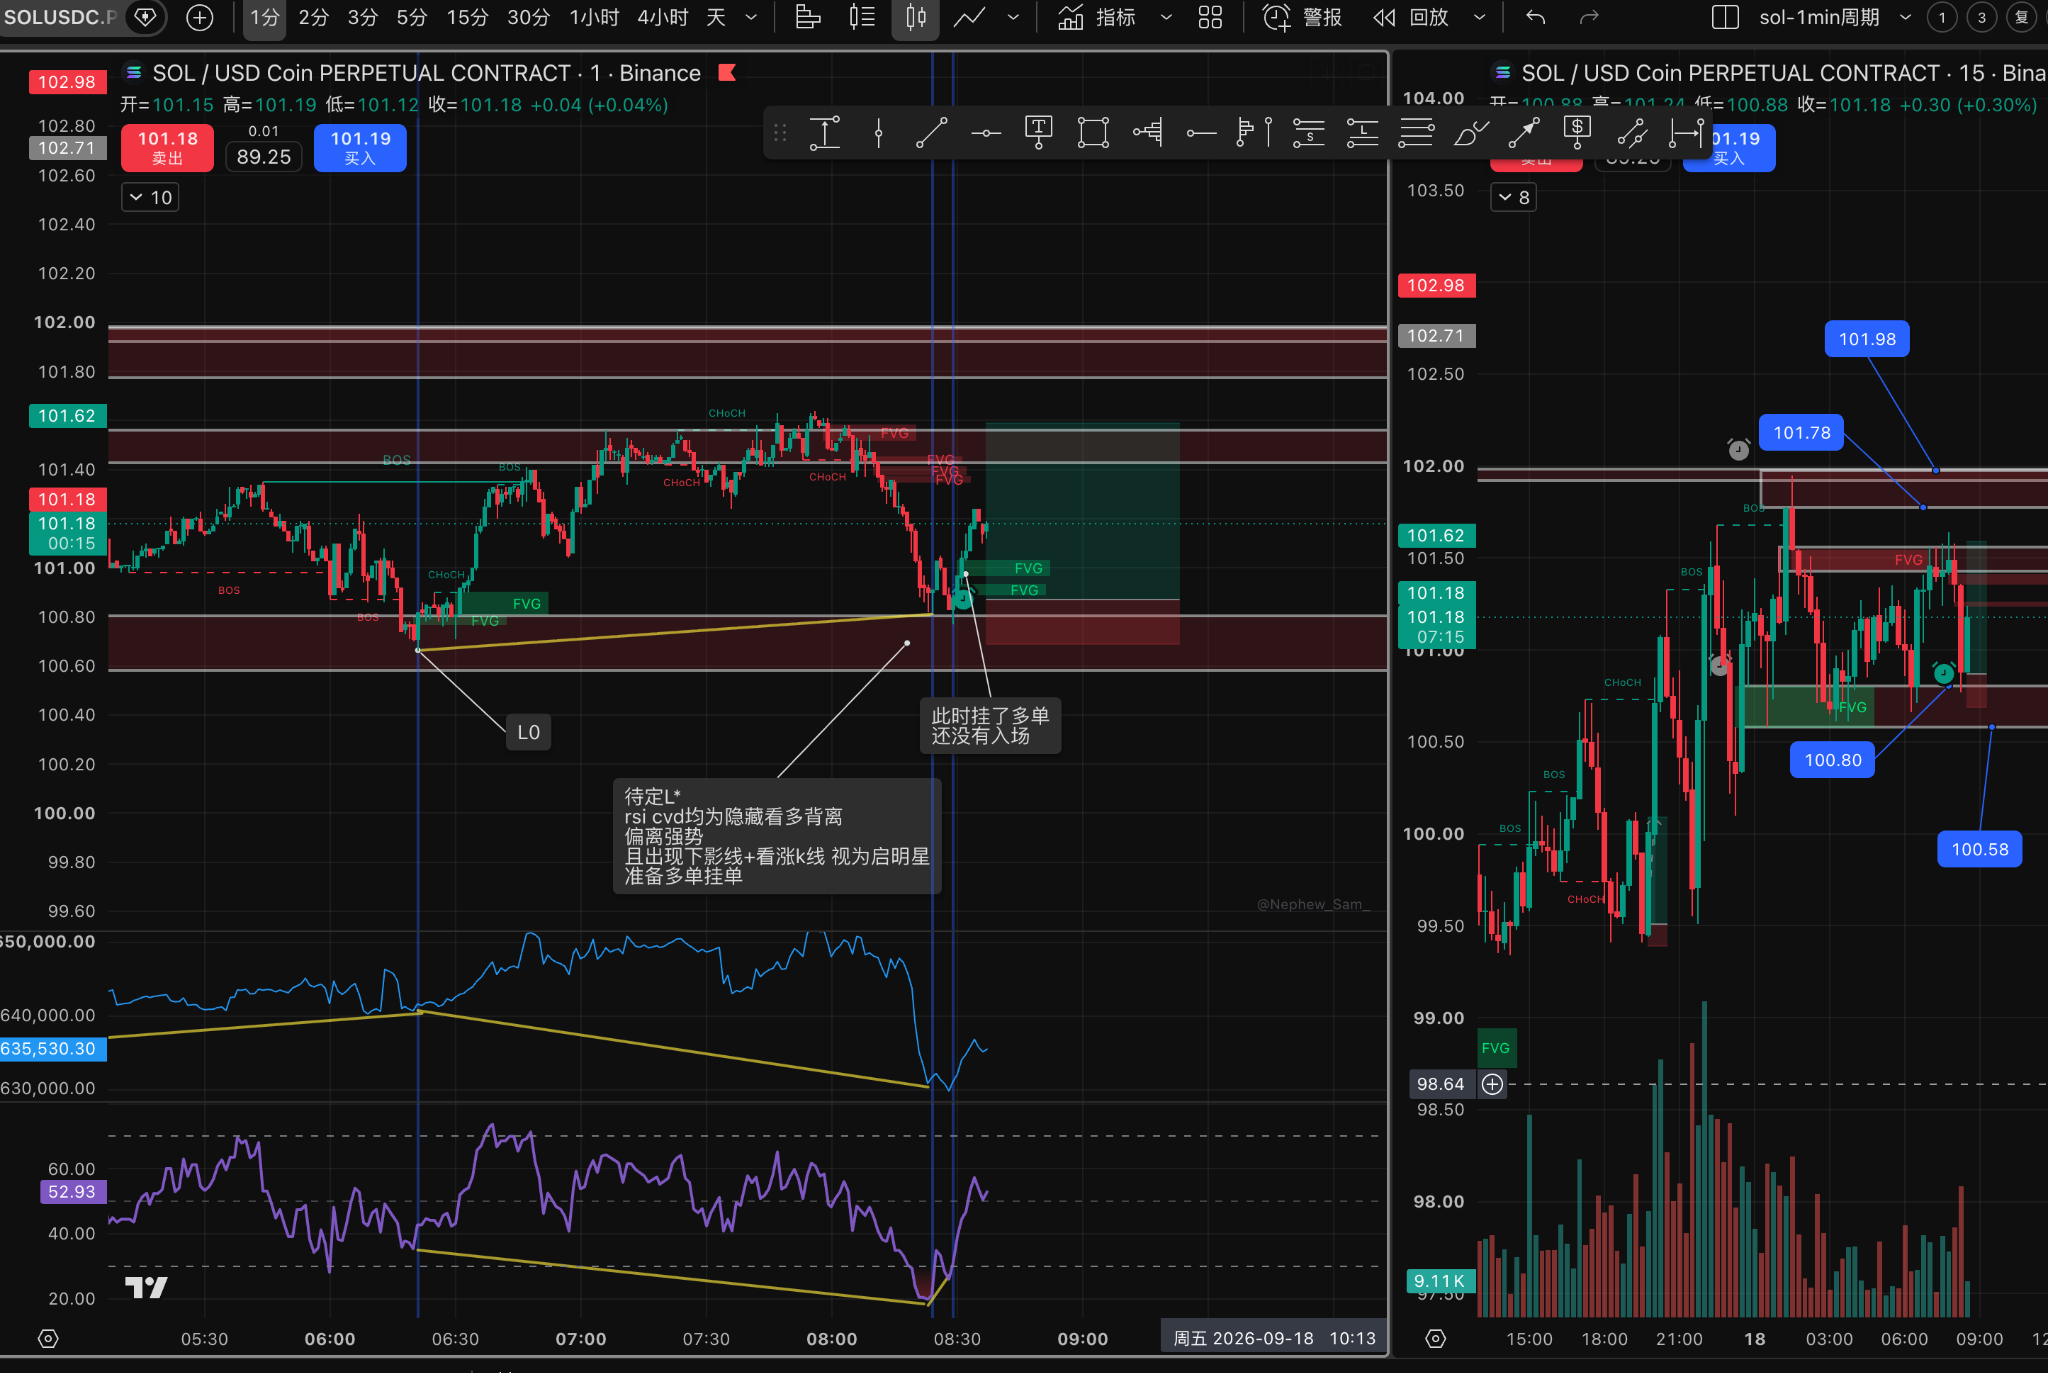This screenshot has width=2048, height=1373.
Task: Switch to the 4小时 interval
Action: pos(663,17)
